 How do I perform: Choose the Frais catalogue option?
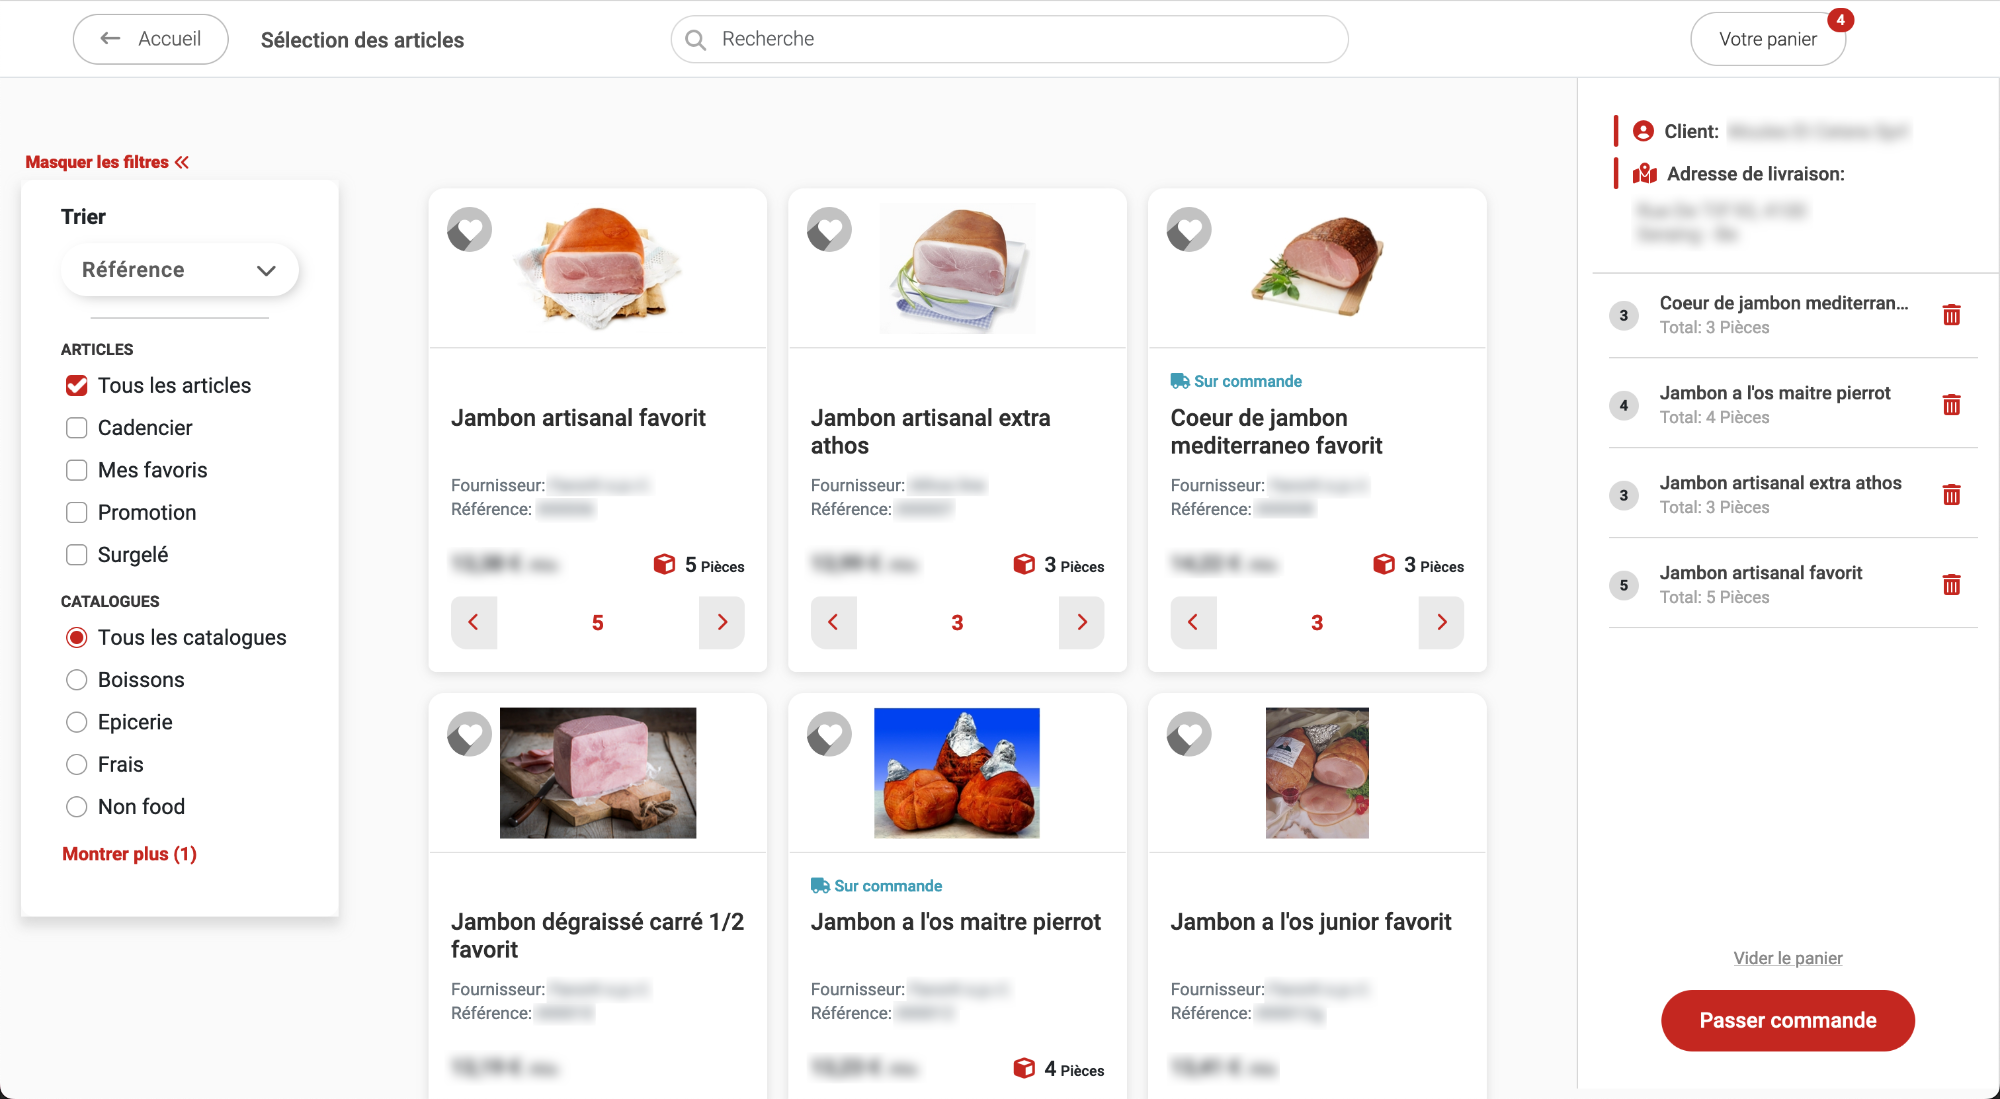pos(77,765)
